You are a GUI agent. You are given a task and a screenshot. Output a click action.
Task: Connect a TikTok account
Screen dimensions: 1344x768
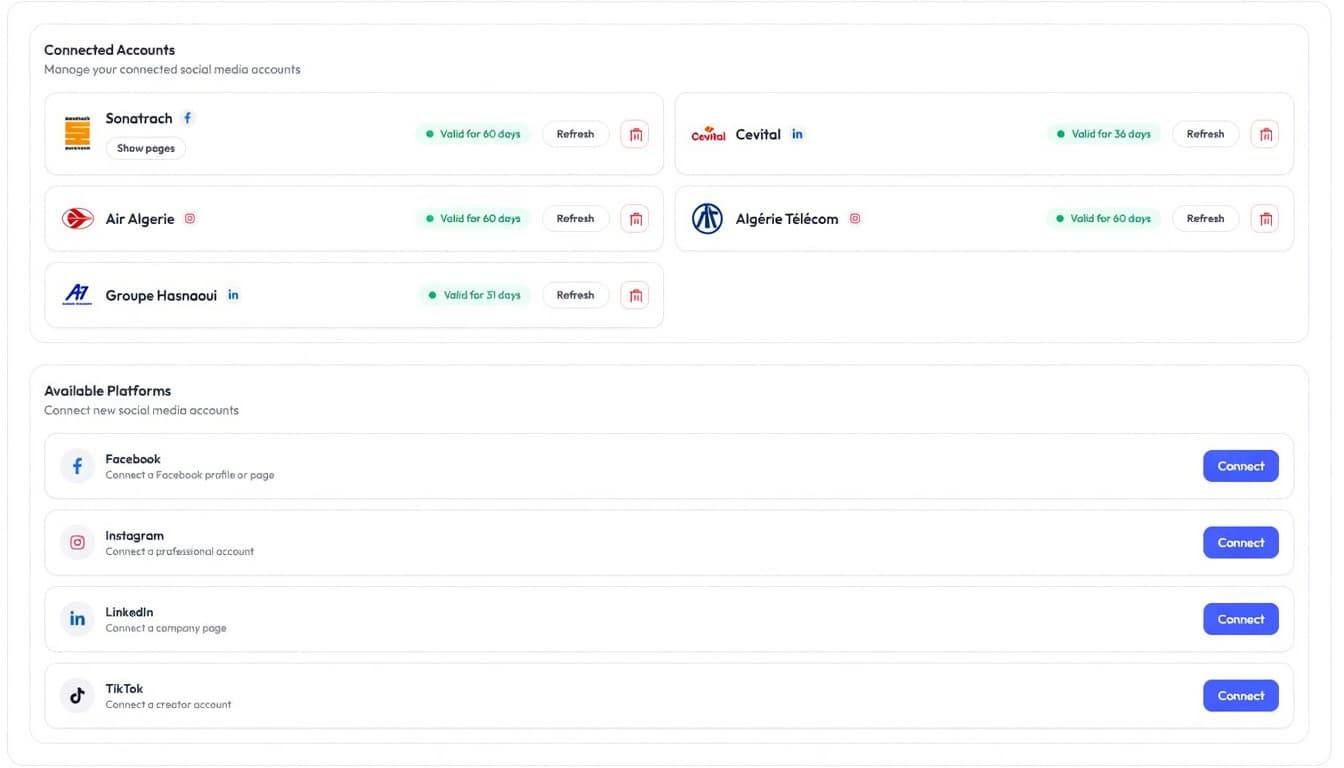coord(1241,696)
